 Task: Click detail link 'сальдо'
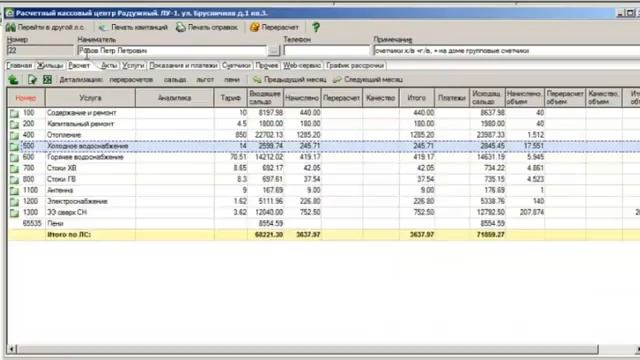pos(175,80)
